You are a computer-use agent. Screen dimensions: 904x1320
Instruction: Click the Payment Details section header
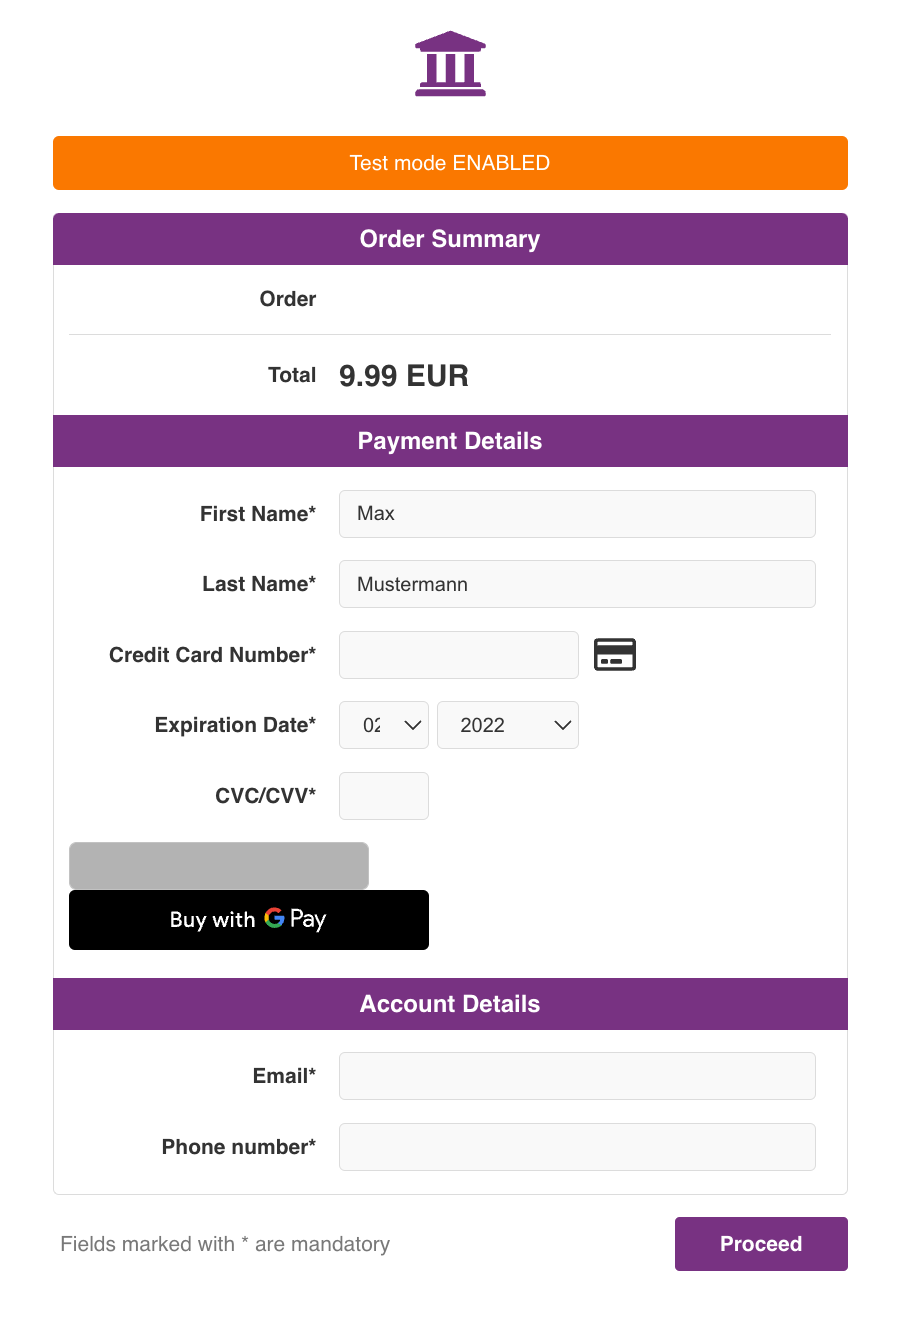click(450, 441)
